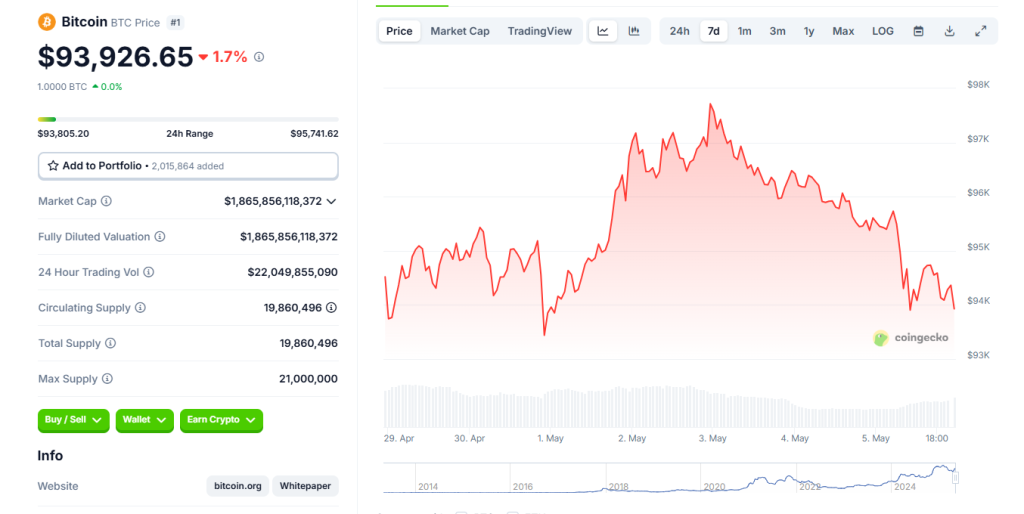The width and height of the screenshot is (1024, 514).
Task: Open the Wallet dropdown
Action: pyautogui.click(x=144, y=420)
